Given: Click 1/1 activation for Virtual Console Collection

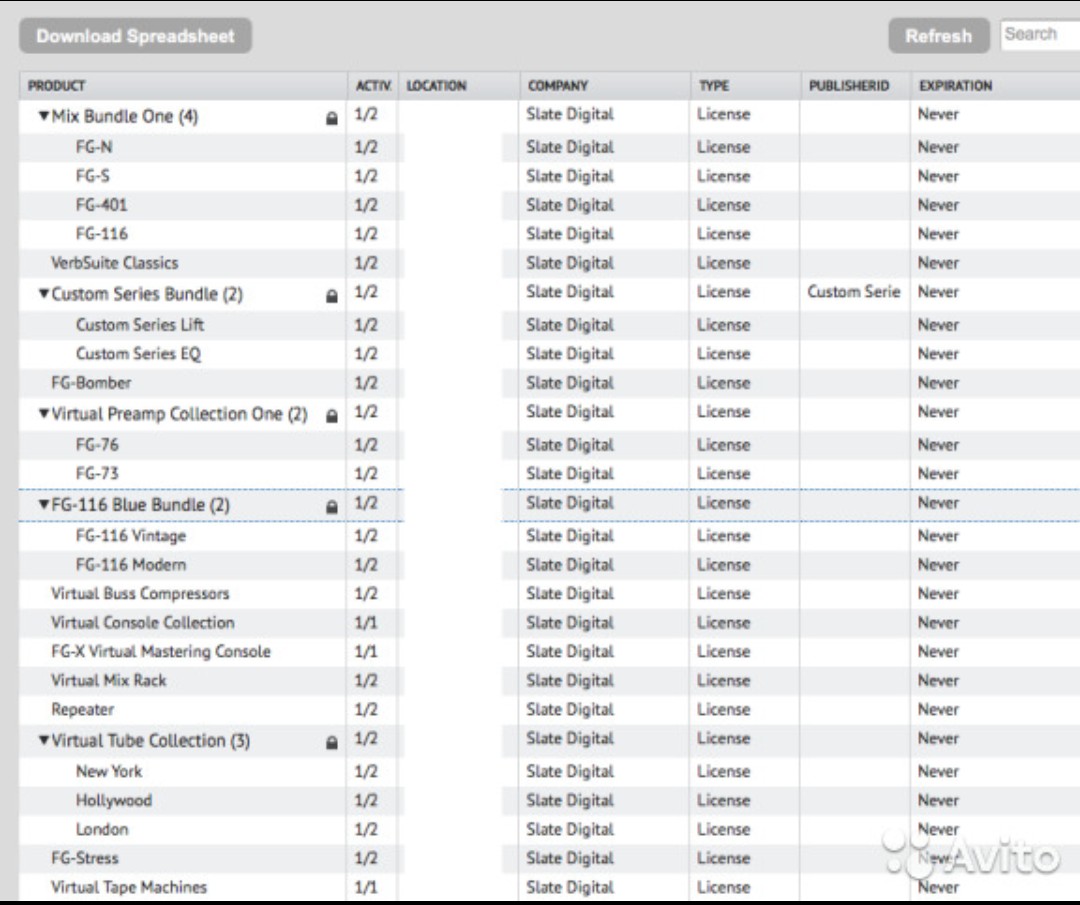Looking at the screenshot, I should pyautogui.click(x=366, y=622).
